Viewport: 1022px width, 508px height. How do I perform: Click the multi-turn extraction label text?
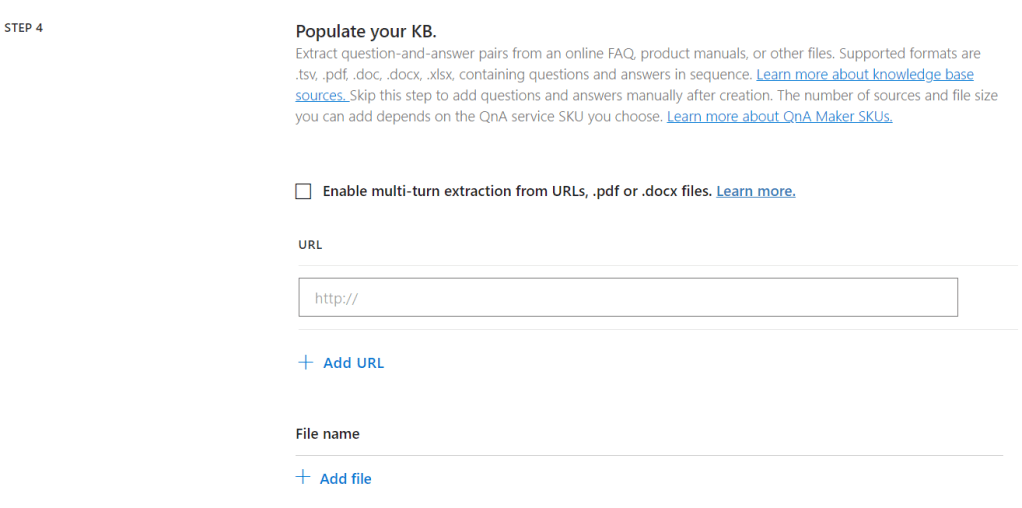(517, 191)
